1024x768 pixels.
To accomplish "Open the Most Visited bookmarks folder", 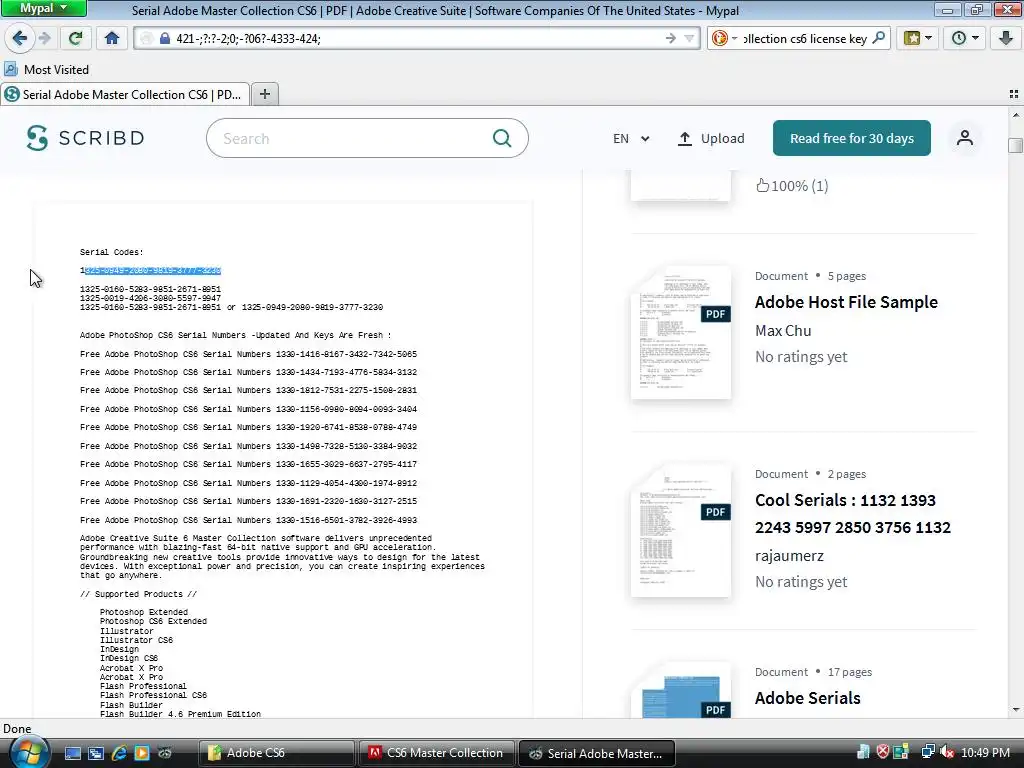I will (x=46, y=69).
